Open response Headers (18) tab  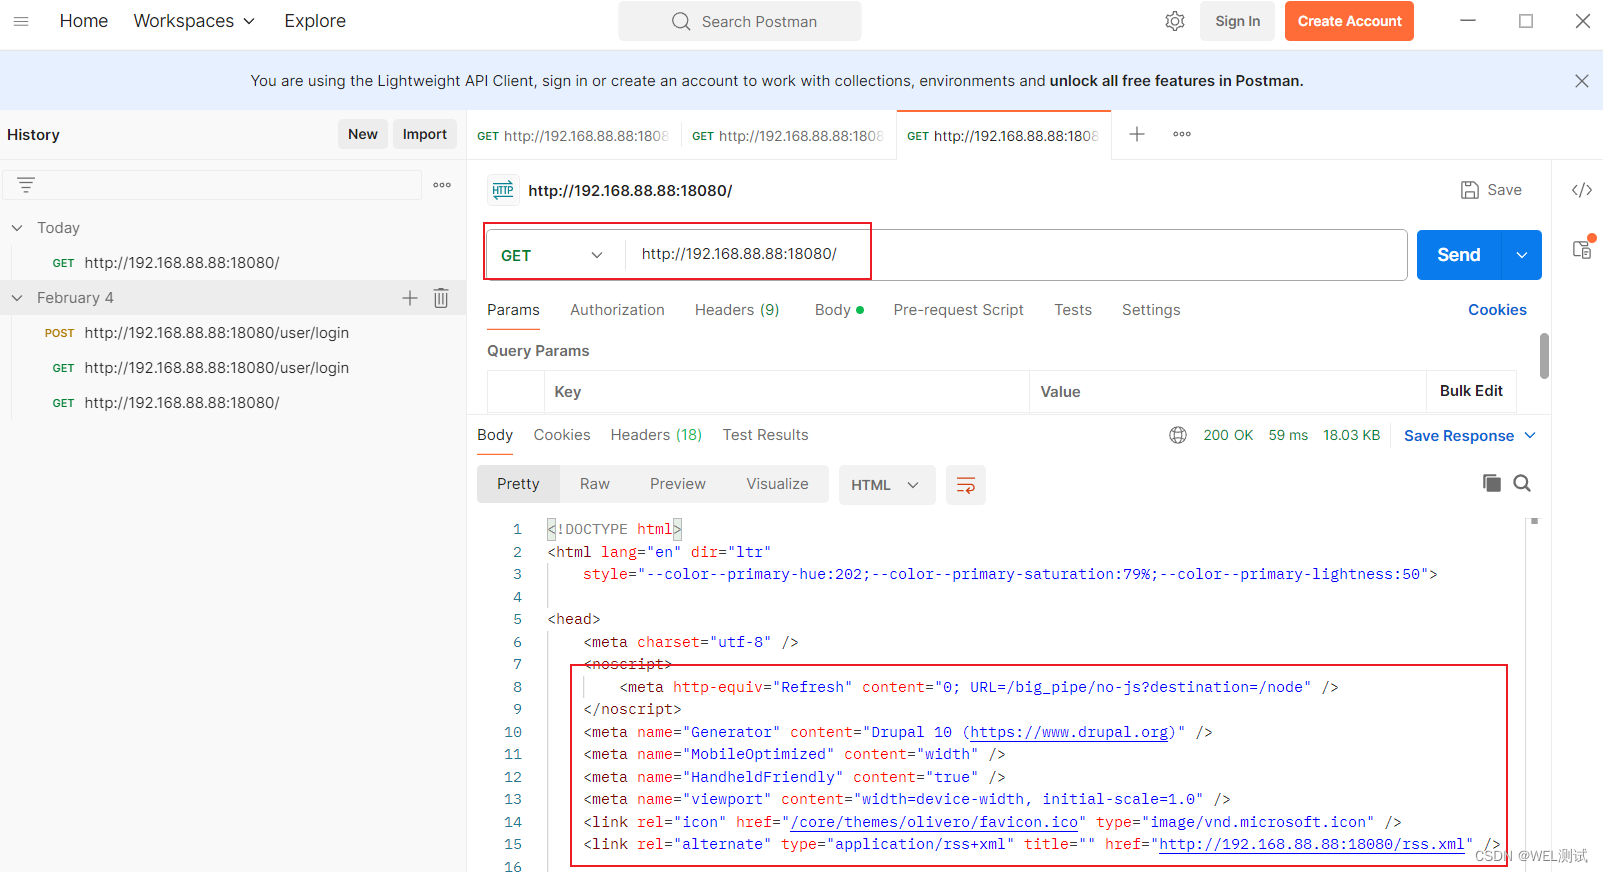coord(656,435)
